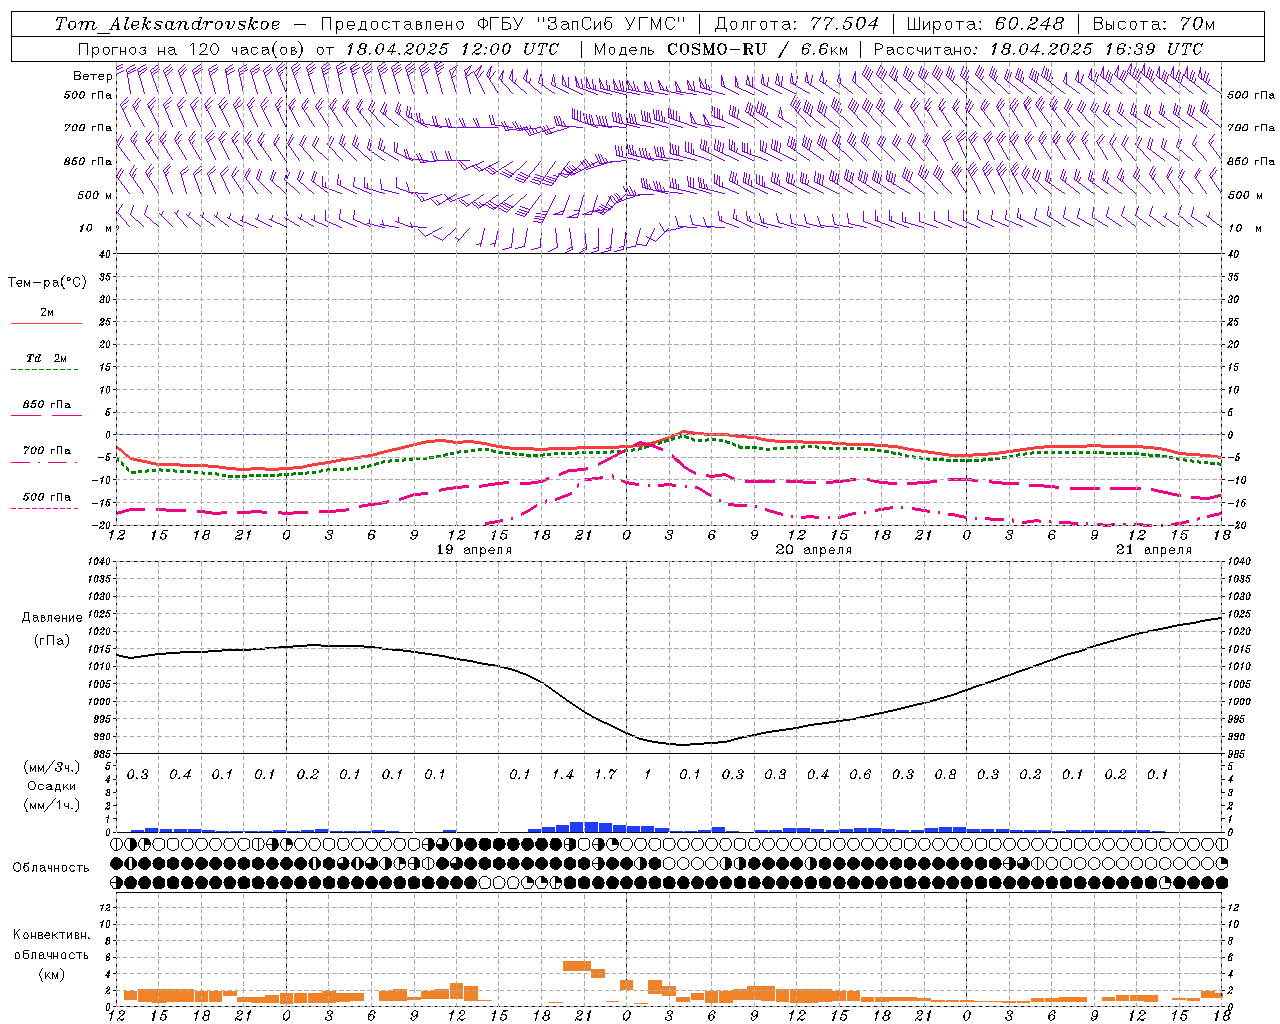Click the Осадки panel label
1280x1024 pixels.
tap(52, 786)
